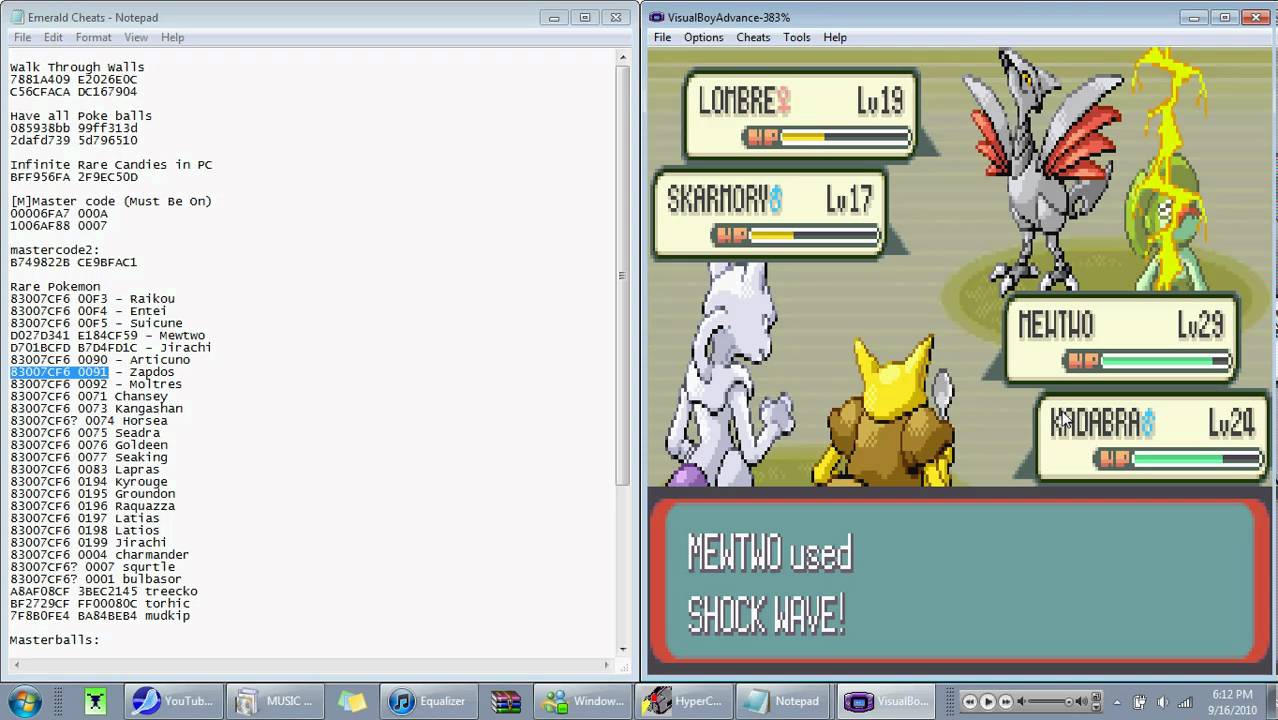Screen dimensions: 1278x720
Task: Open the system volume tray icon
Action: 1162,702
